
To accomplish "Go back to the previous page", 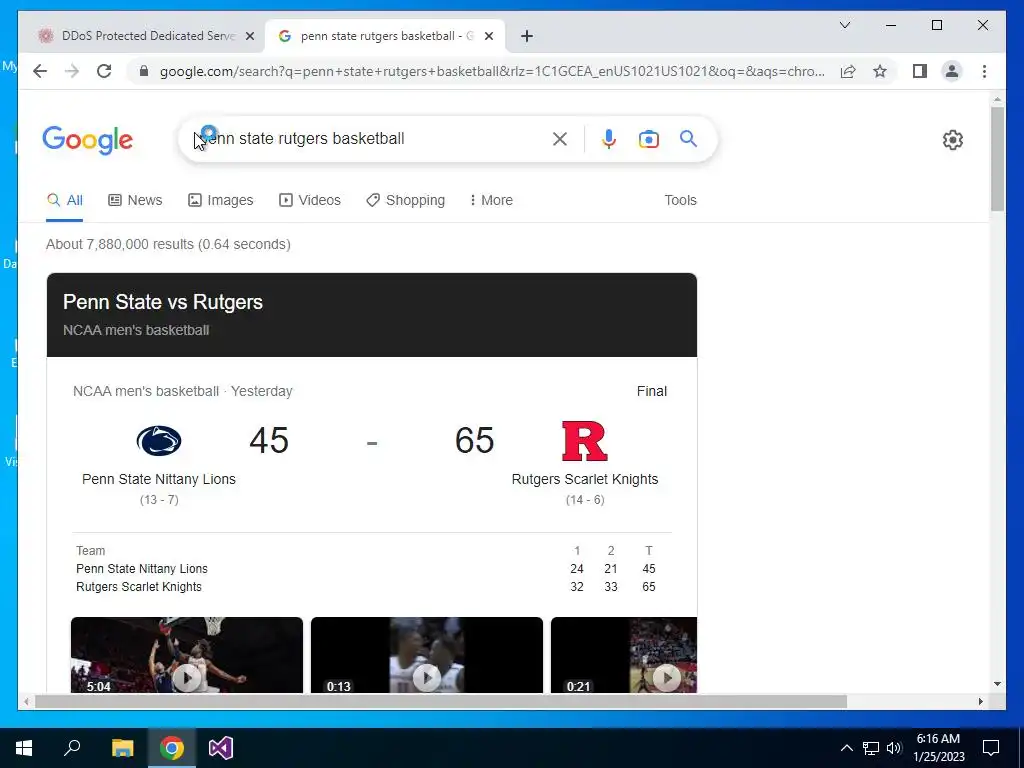I will (x=40, y=71).
